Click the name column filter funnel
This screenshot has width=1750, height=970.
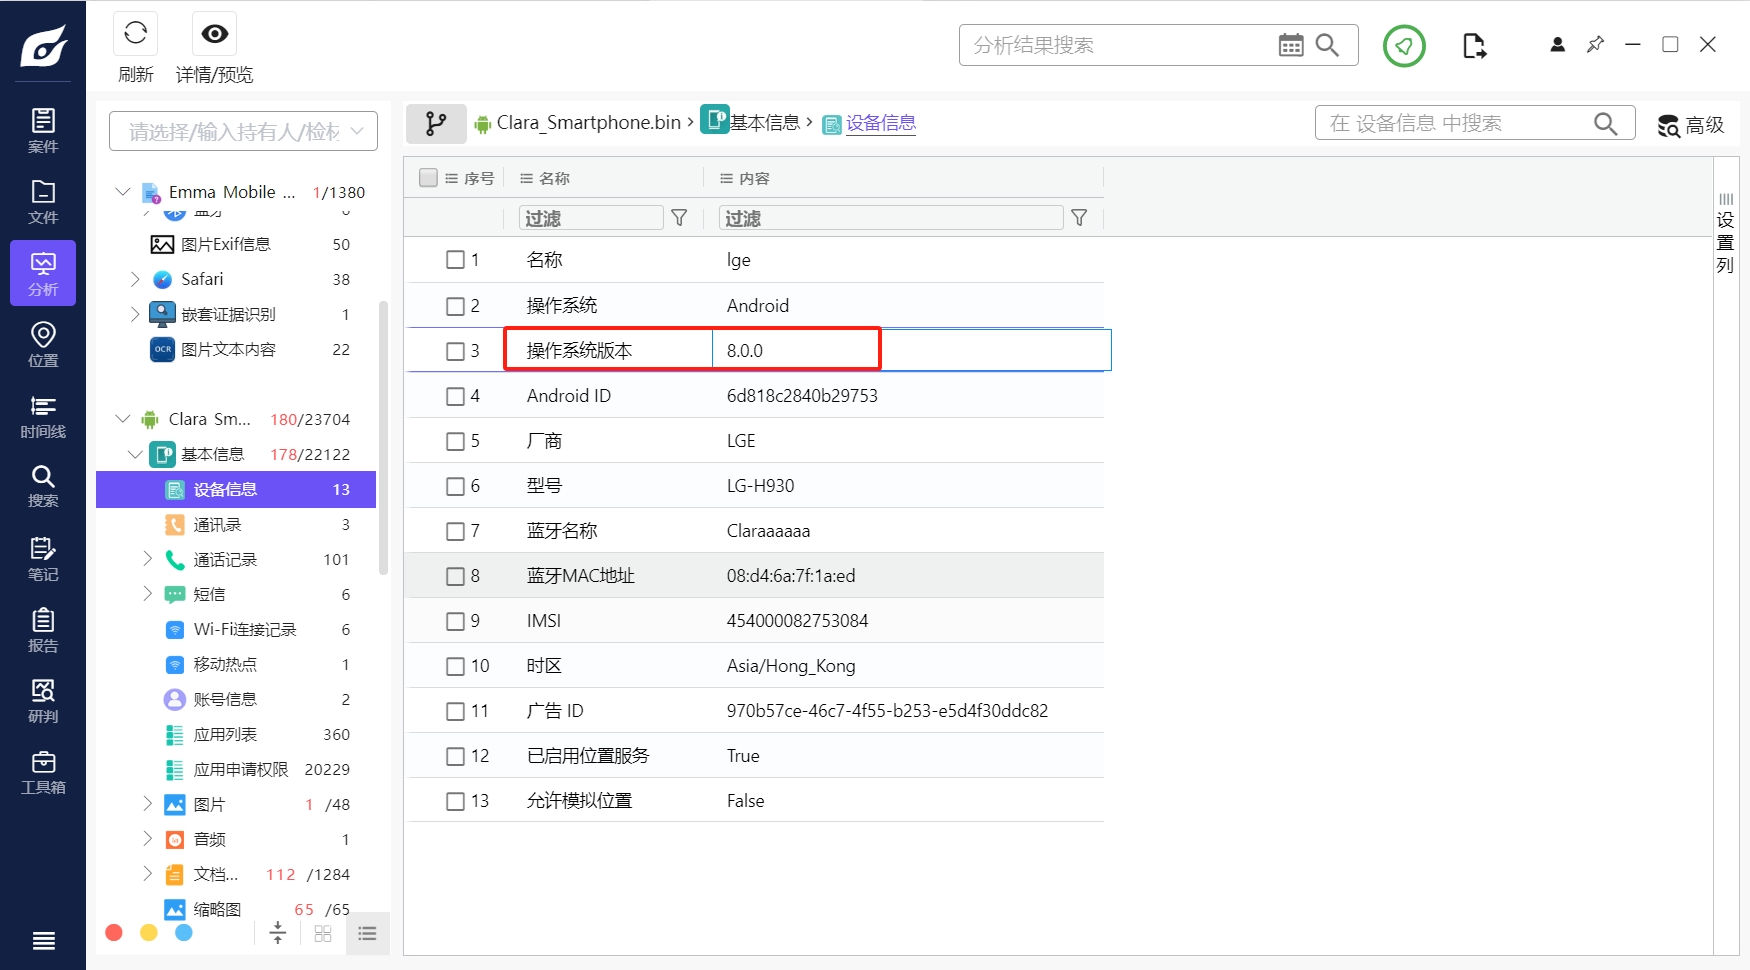679,218
